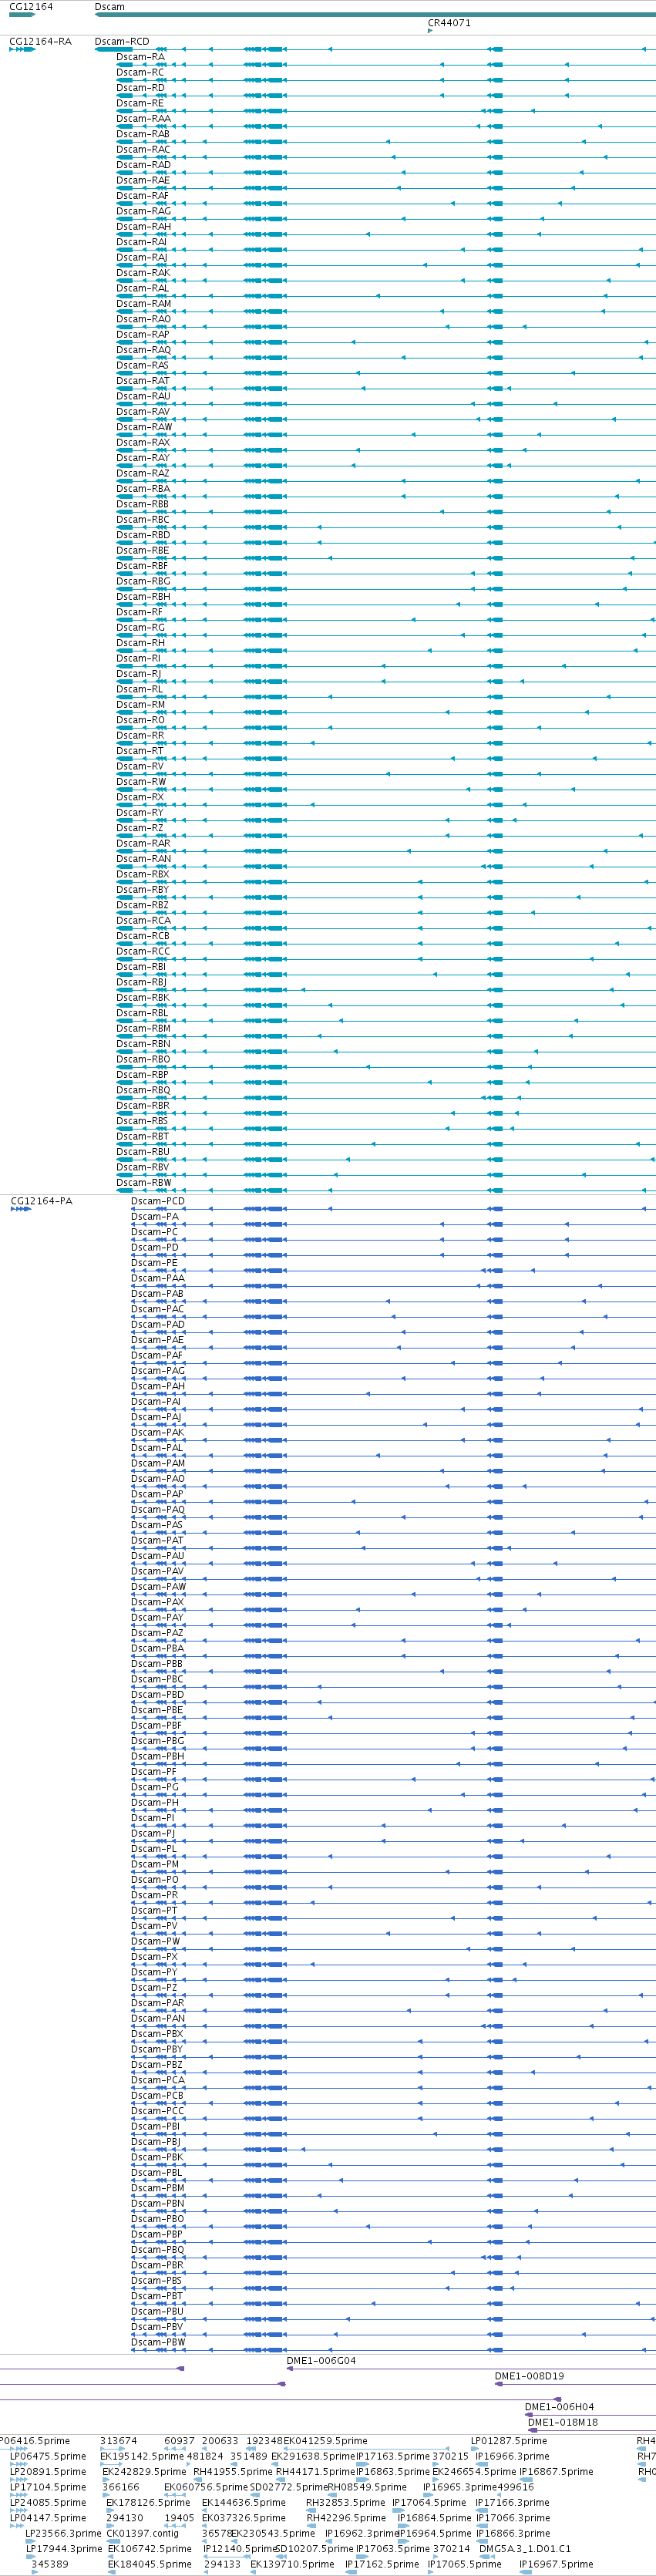Click protein label Dscam-PAJ
656x2576 pixels.
(x=156, y=1417)
